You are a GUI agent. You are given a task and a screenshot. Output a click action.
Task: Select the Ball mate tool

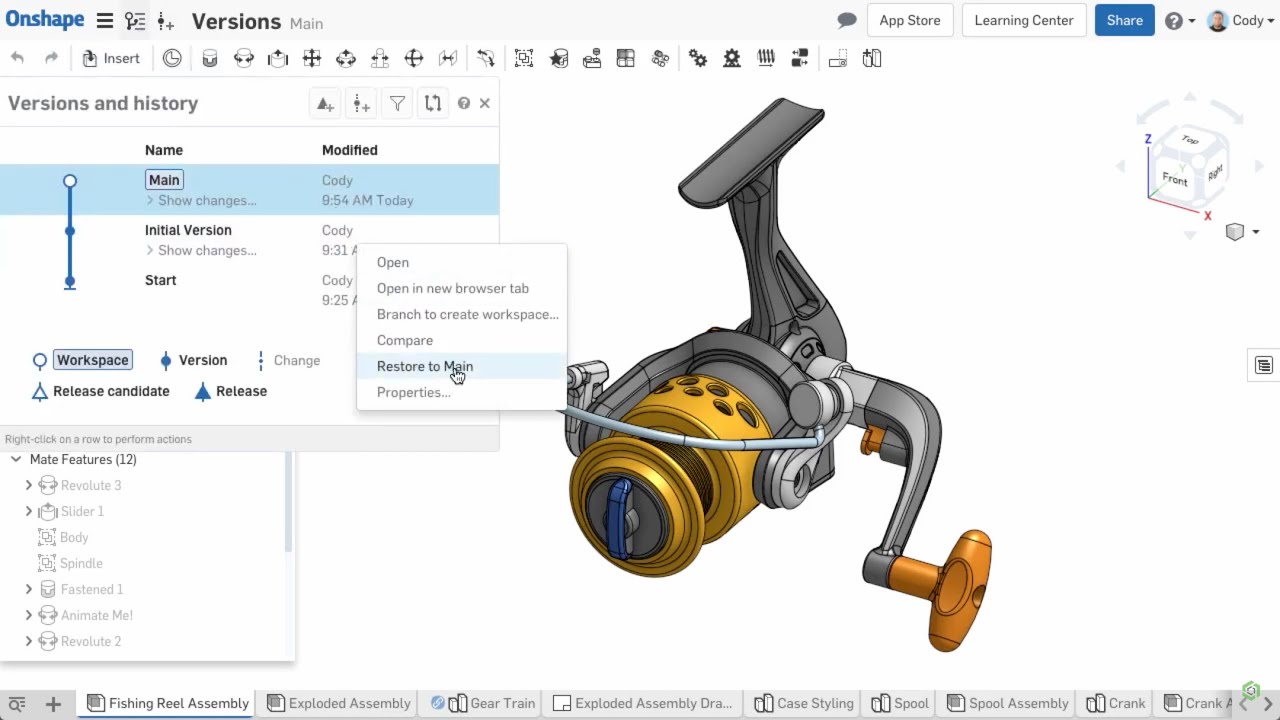(x=414, y=59)
